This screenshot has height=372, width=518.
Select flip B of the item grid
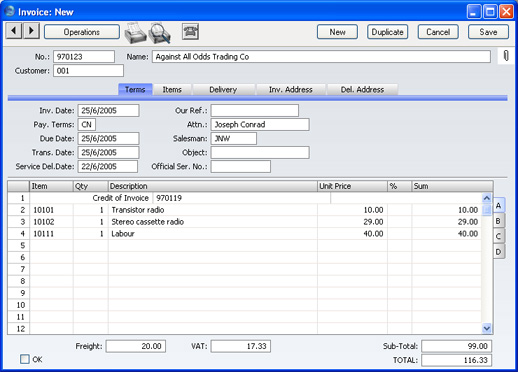499,221
